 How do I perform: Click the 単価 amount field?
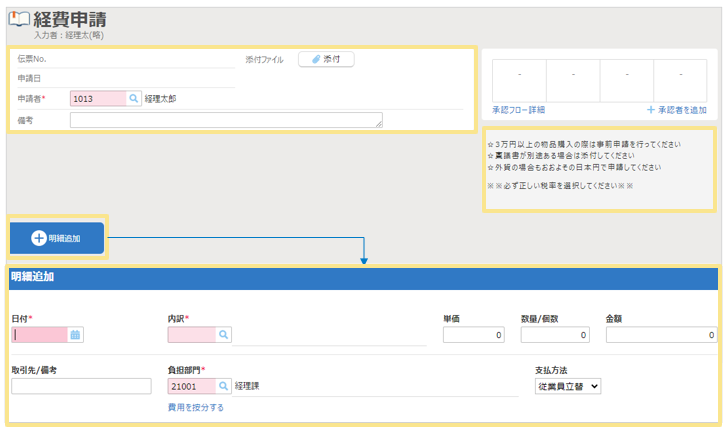473,336
